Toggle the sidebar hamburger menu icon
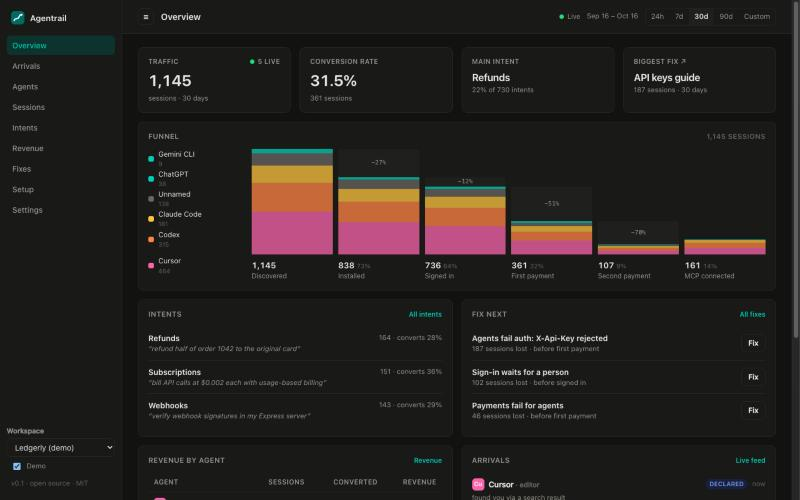The height and width of the screenshot is (500, 800). pos(146,17)
